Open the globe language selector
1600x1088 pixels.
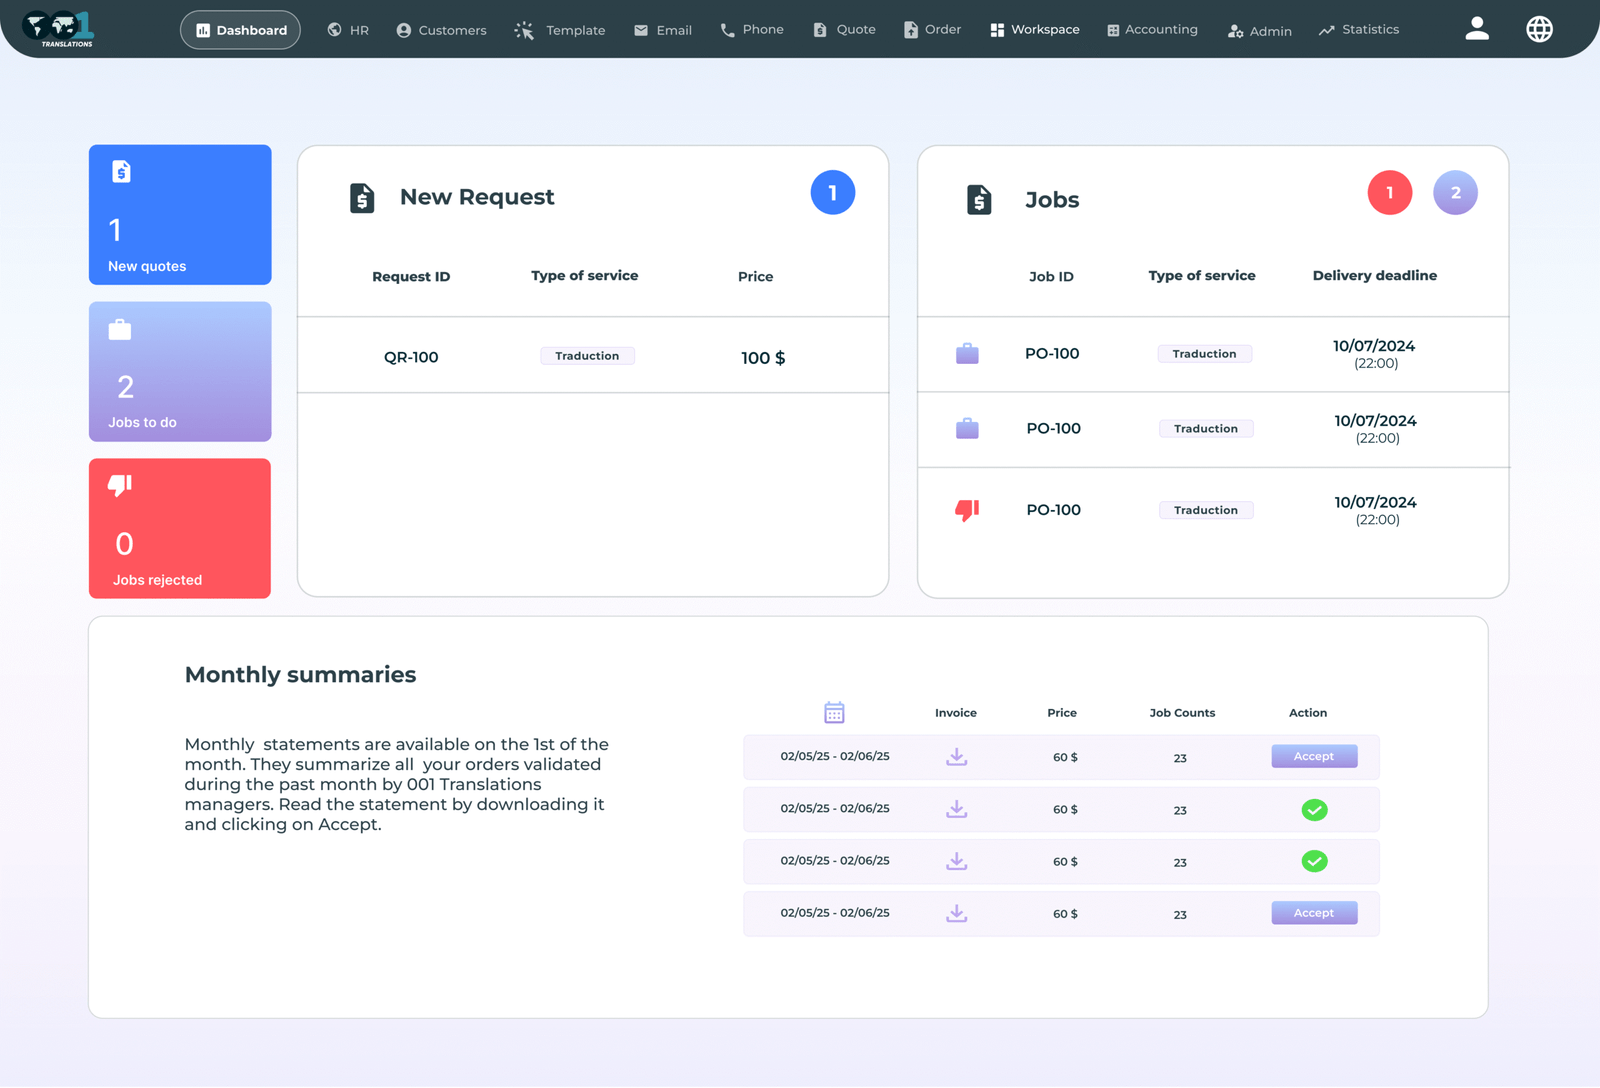click(1539, 29)
